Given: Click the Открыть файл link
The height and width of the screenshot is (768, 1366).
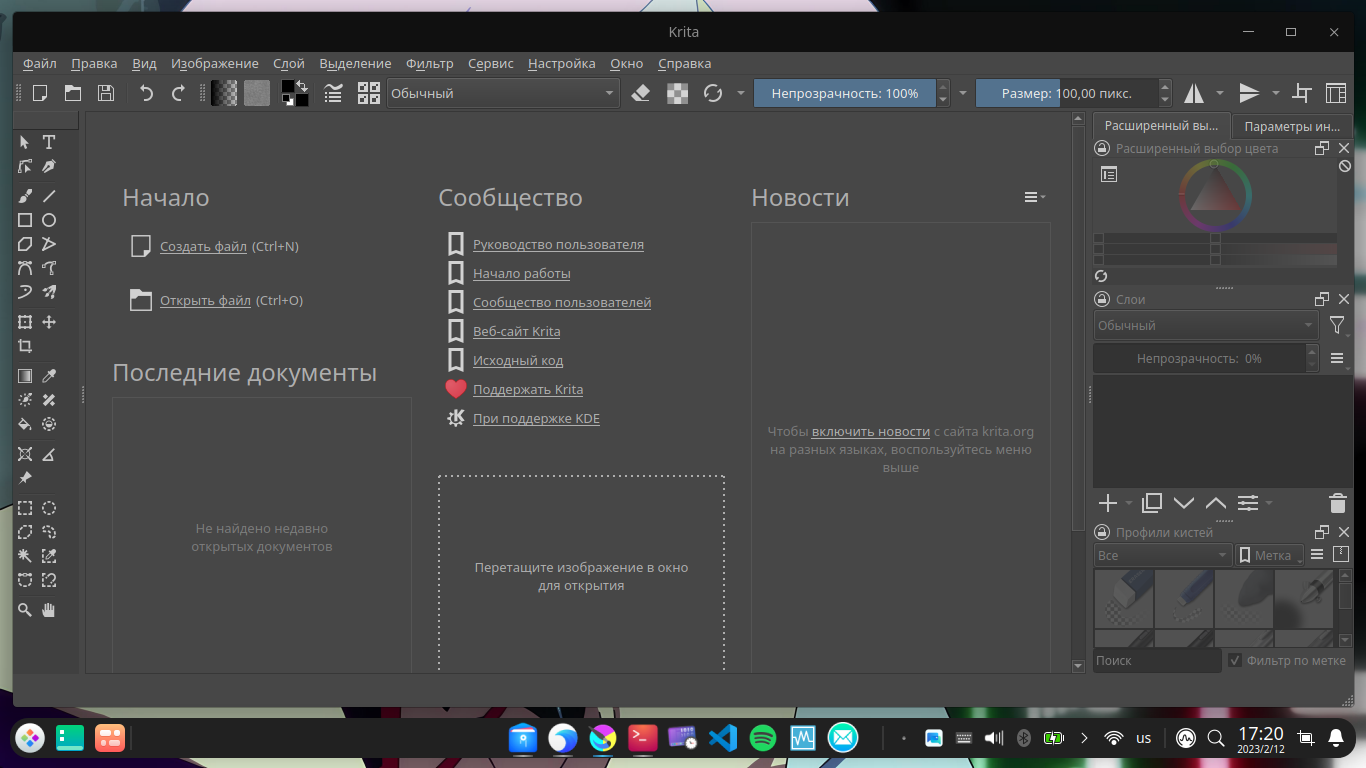Looking at the screenshot, I should coord(205,300).
